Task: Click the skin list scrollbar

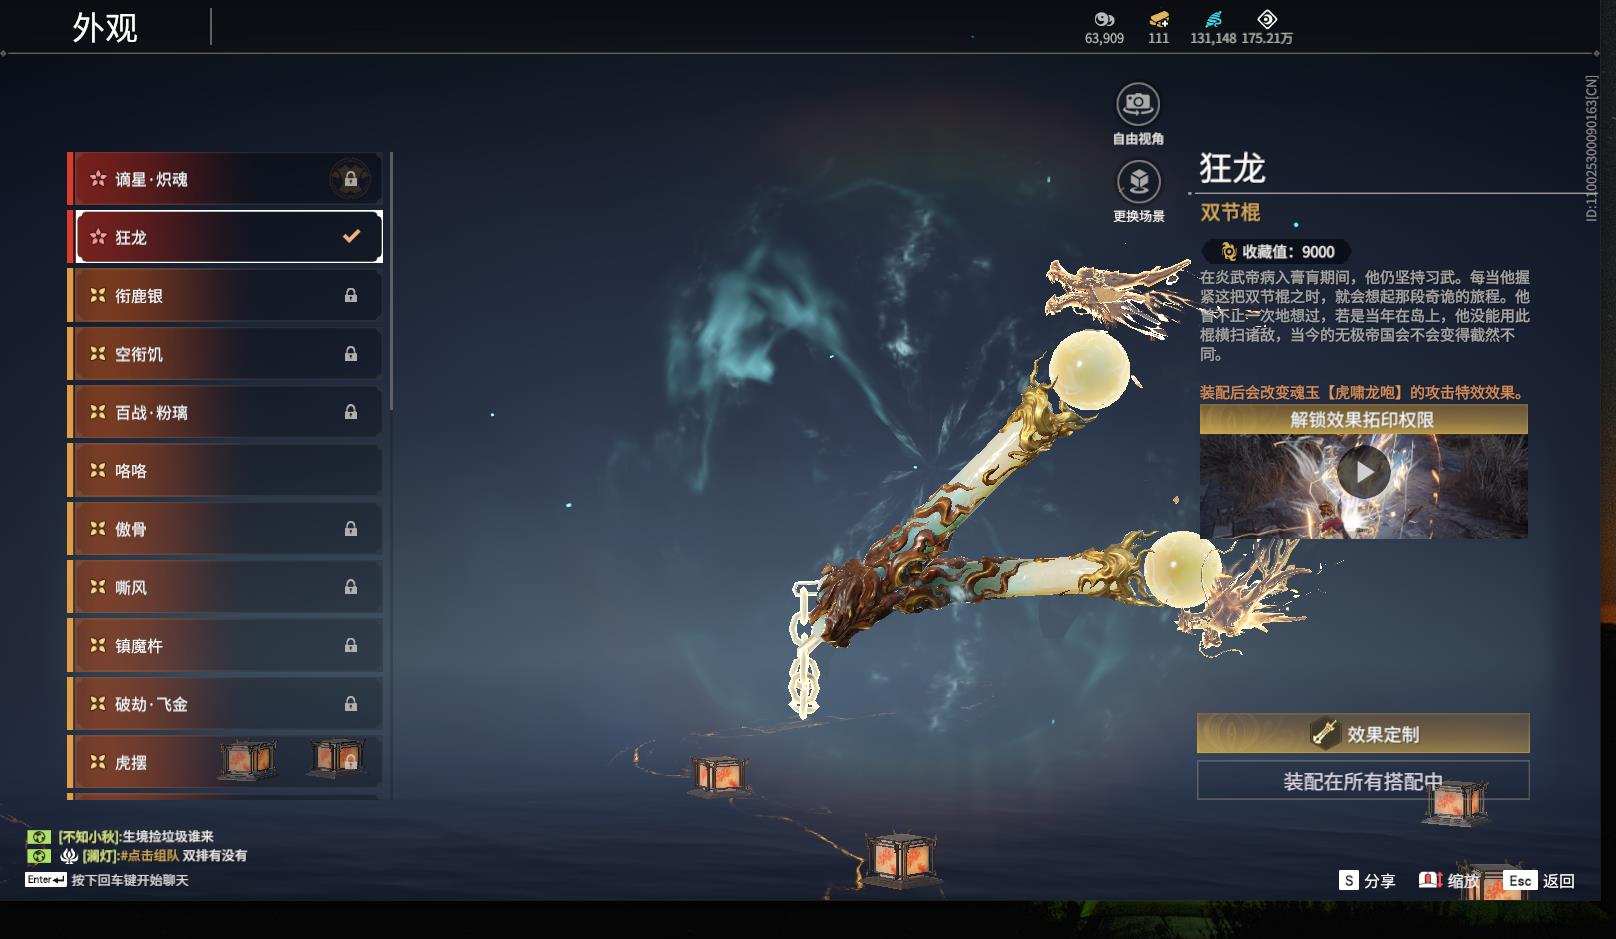Action: coord(391,281)
